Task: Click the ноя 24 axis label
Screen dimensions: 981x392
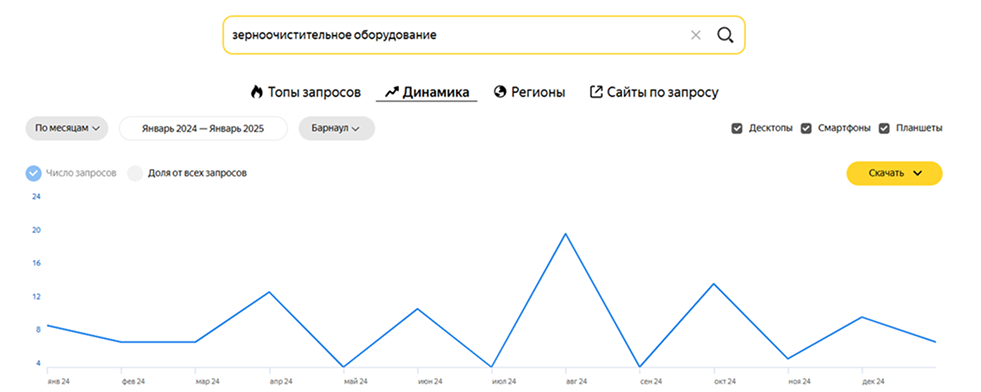Action: coord(800,381)
